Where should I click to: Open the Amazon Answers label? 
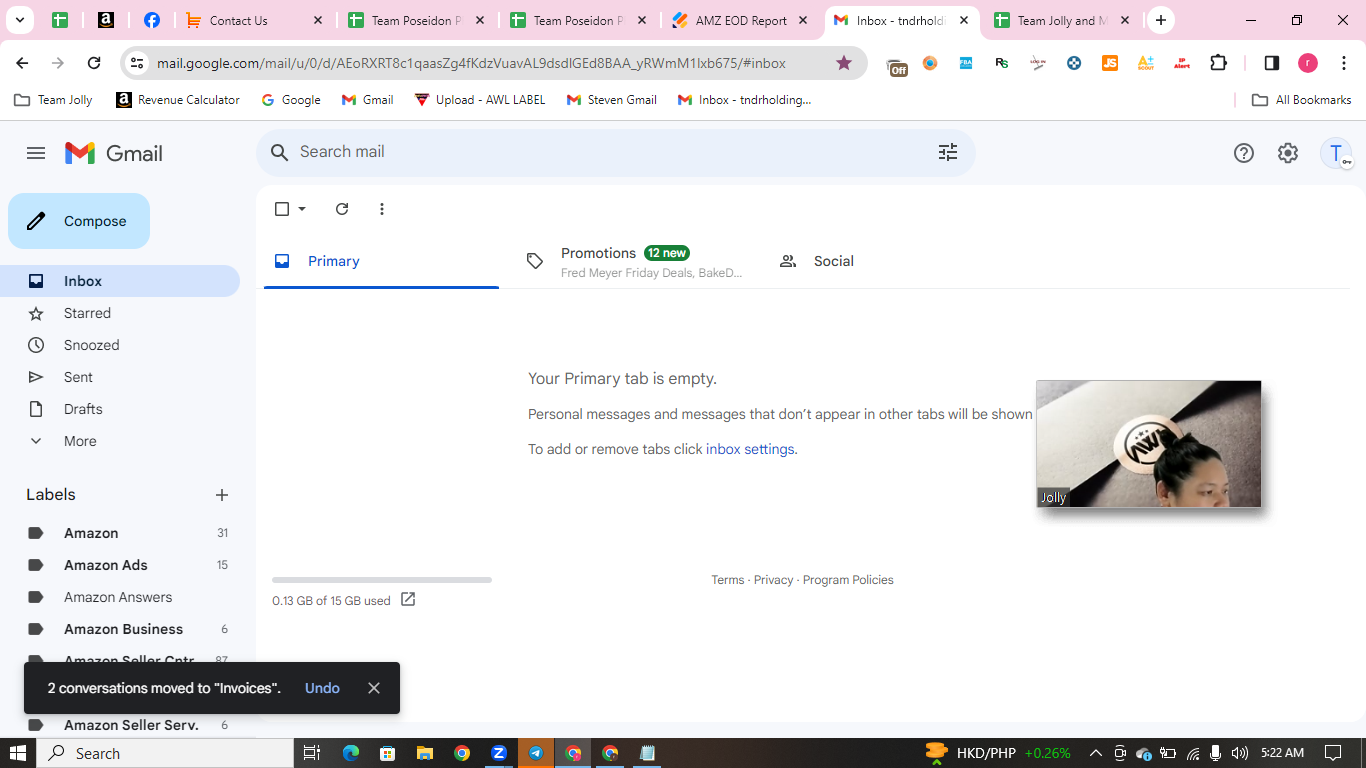[120, 597]
